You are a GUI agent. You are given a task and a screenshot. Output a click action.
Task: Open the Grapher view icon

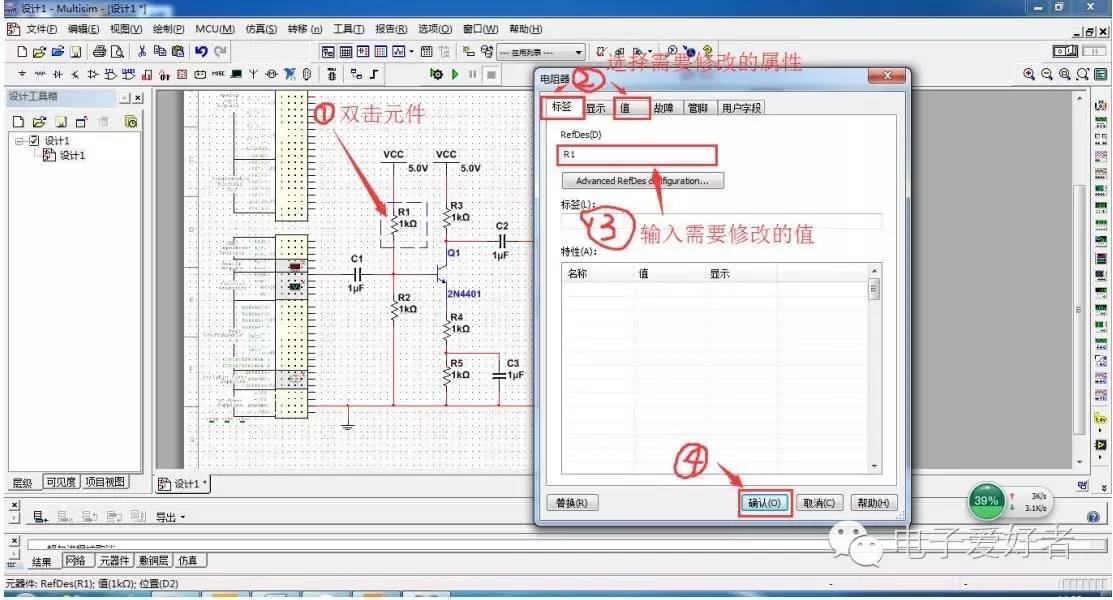pos(399,51)
